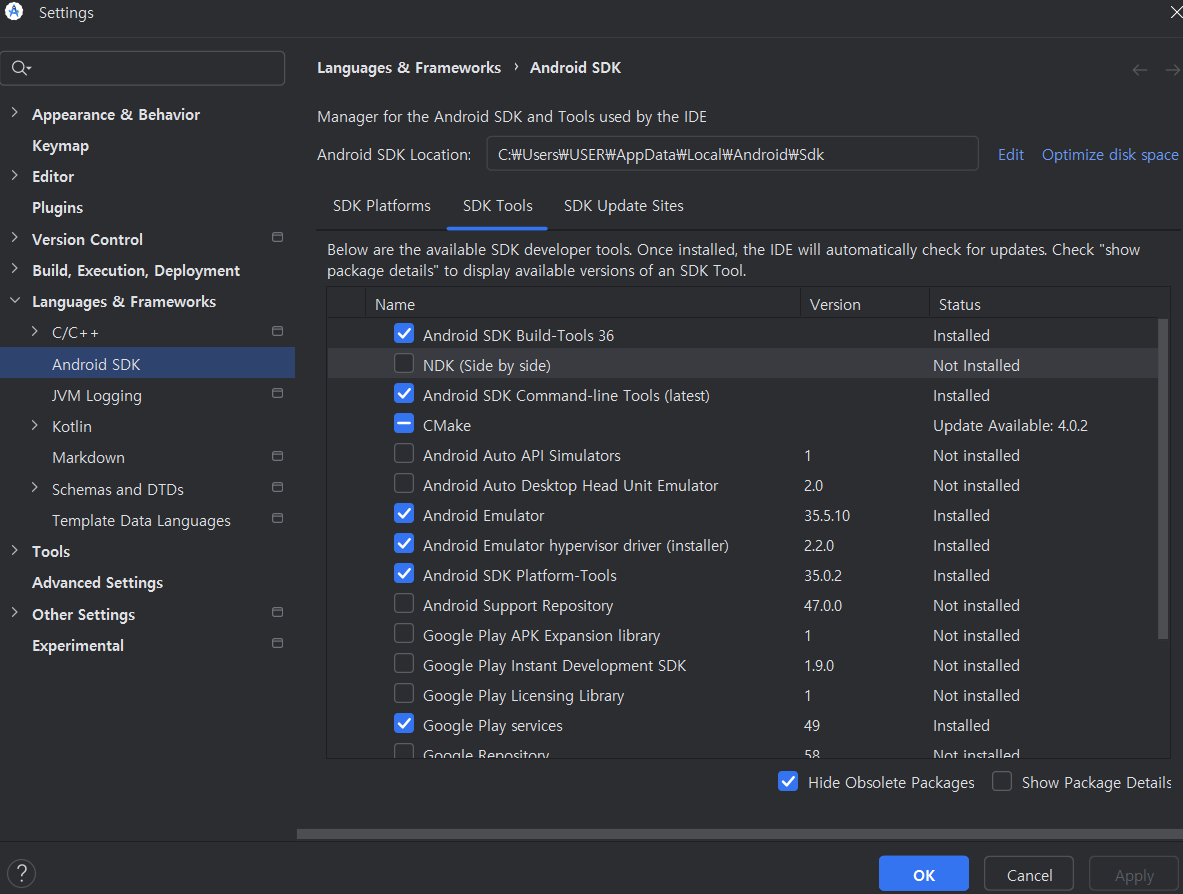The width and height of the screenshot is (1183, 894).
Task: Click the SDK tools table vertical scrollbar
Action: [x=1163, y=478]
